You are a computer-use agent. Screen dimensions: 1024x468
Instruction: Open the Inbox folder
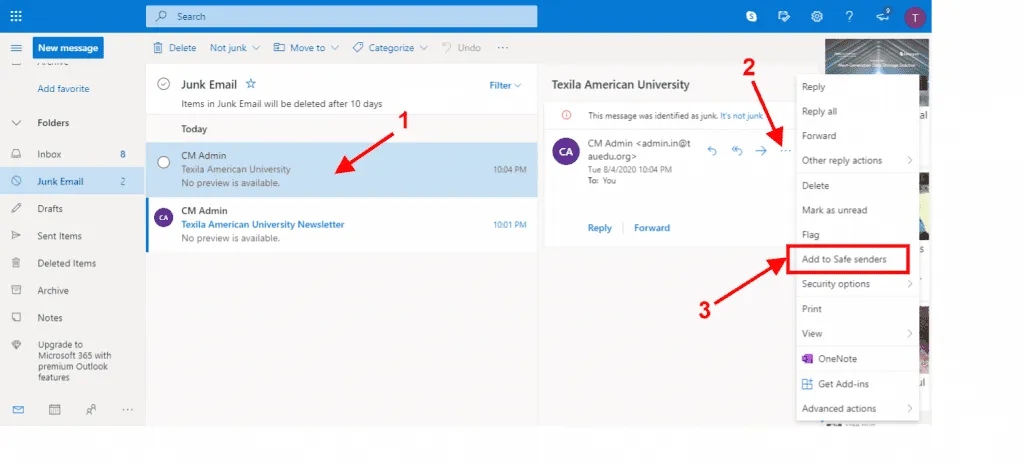coord(72,155)
